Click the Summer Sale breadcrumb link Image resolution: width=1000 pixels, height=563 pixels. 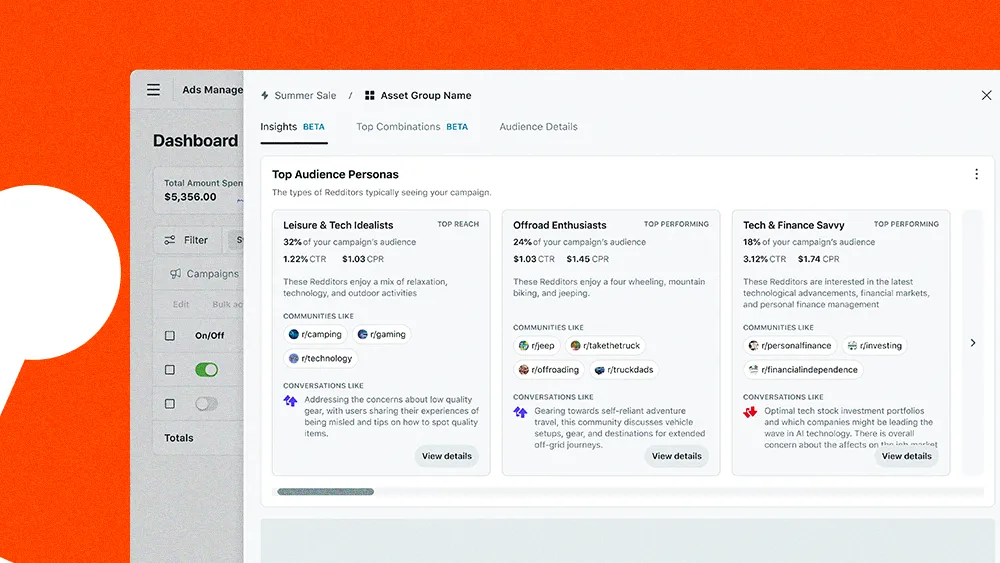click(305, 96)
